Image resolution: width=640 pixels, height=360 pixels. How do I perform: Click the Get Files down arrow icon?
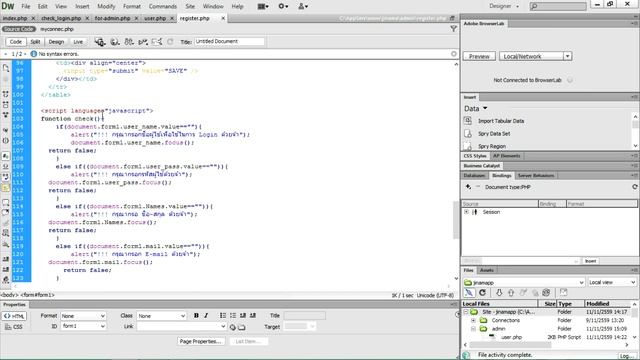pyautogui.click(x=499, y=293)
